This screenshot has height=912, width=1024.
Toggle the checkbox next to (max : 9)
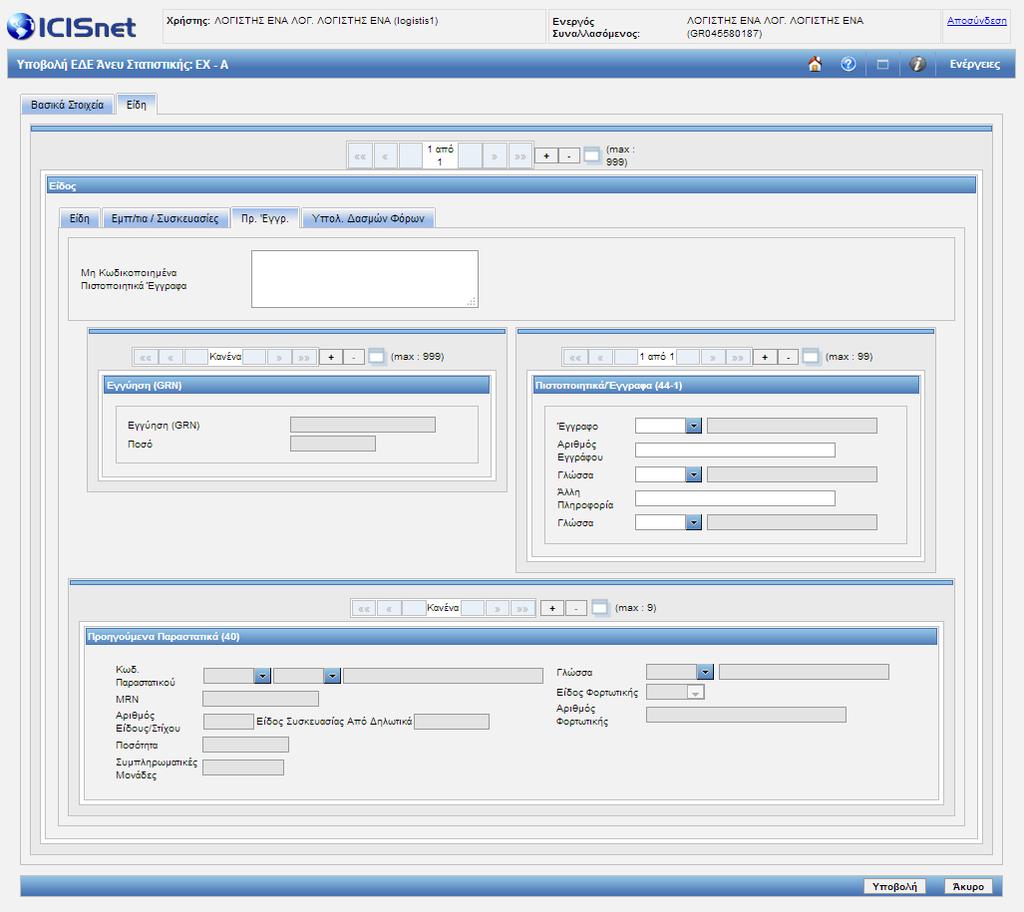point(599,608)
